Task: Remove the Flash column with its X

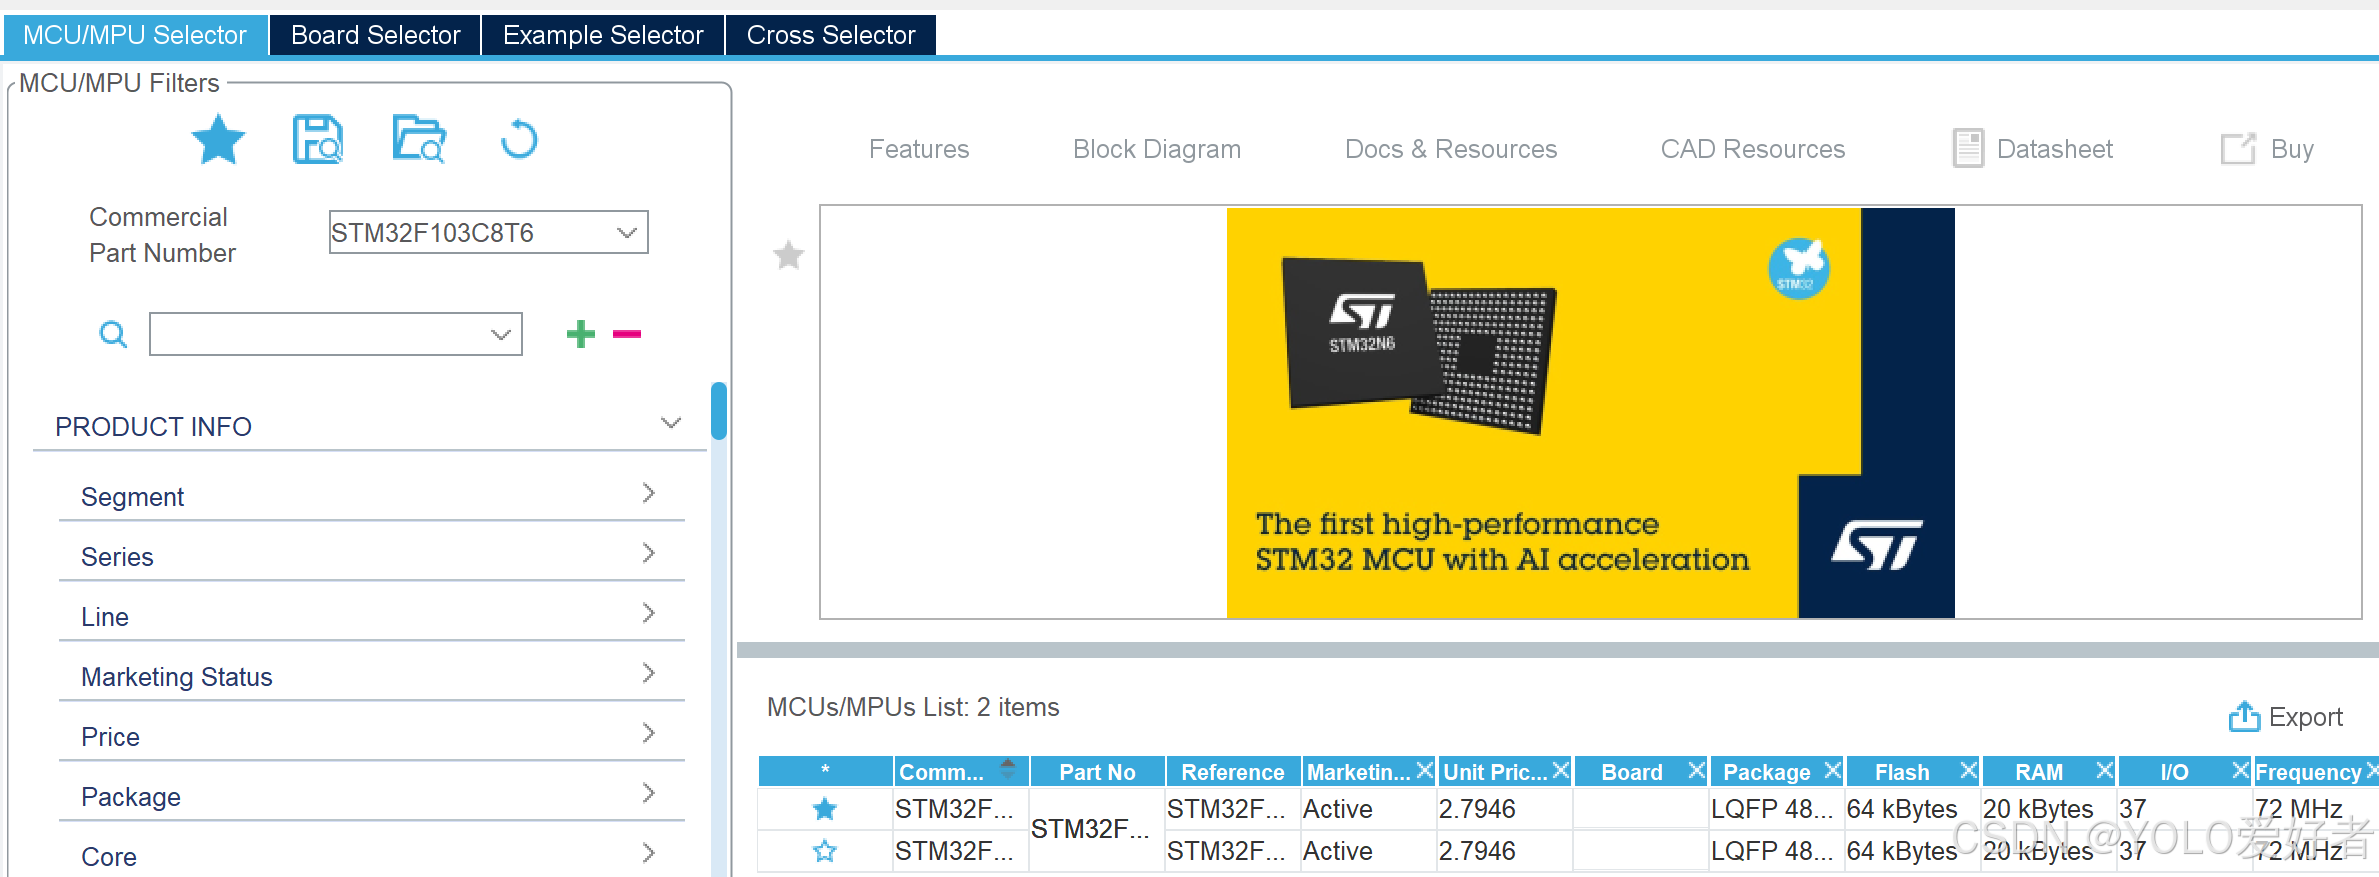Action: (1968, 770)
